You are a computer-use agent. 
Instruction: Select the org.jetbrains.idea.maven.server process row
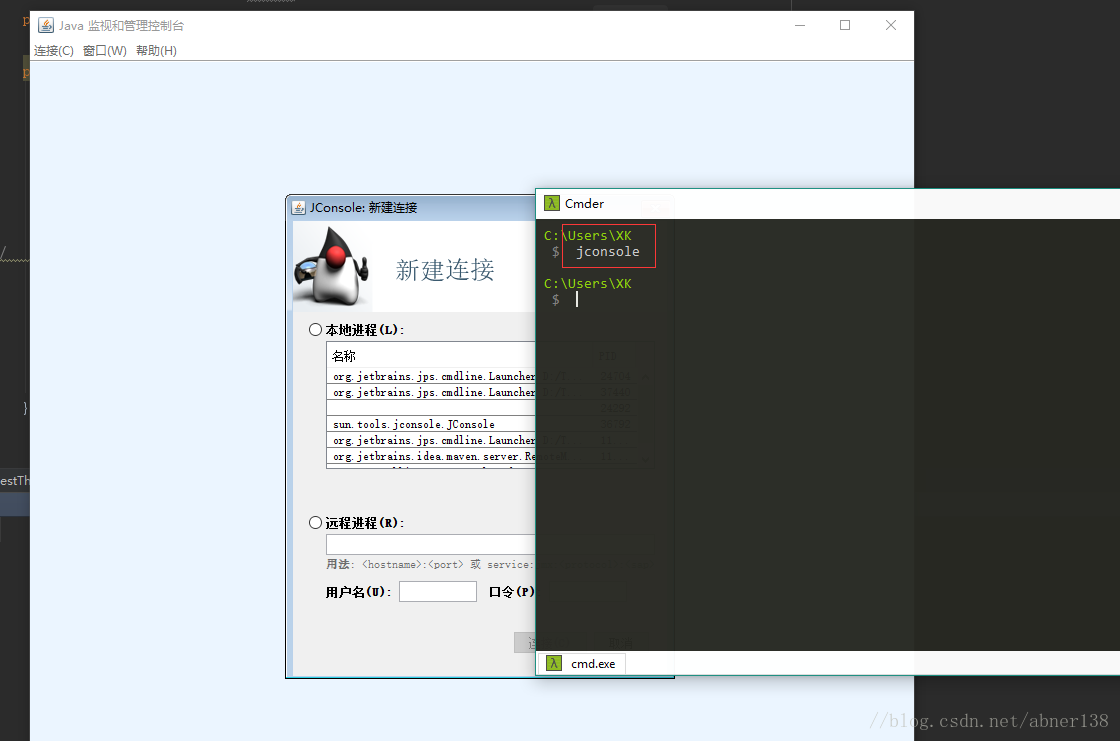pos(431,456)
